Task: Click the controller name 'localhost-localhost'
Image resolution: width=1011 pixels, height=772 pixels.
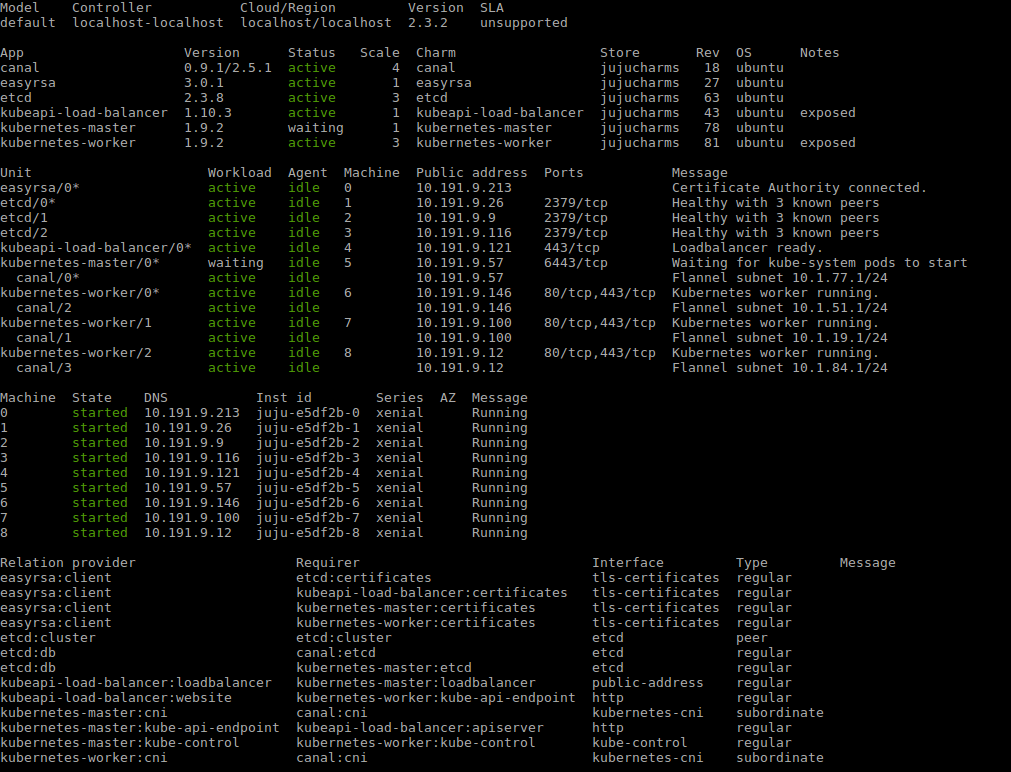Action: coord(148,23)
